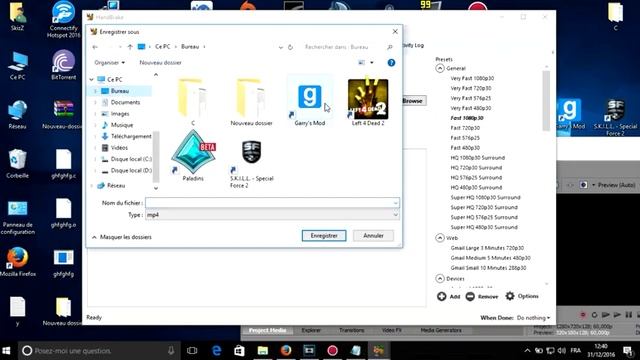Open Connectify Hotspot 2016 desktop icon
Viewport: 640px width, 360px height.
pos(63,20)
